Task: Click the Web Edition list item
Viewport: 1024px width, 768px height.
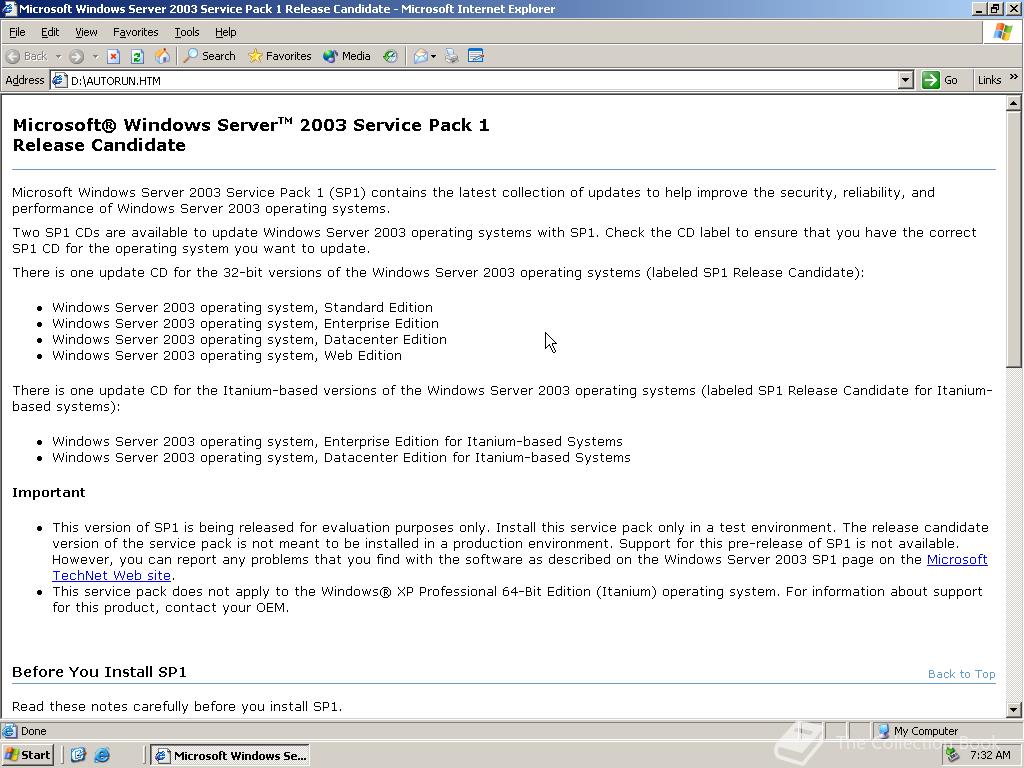Action: [x=227, y=355]
